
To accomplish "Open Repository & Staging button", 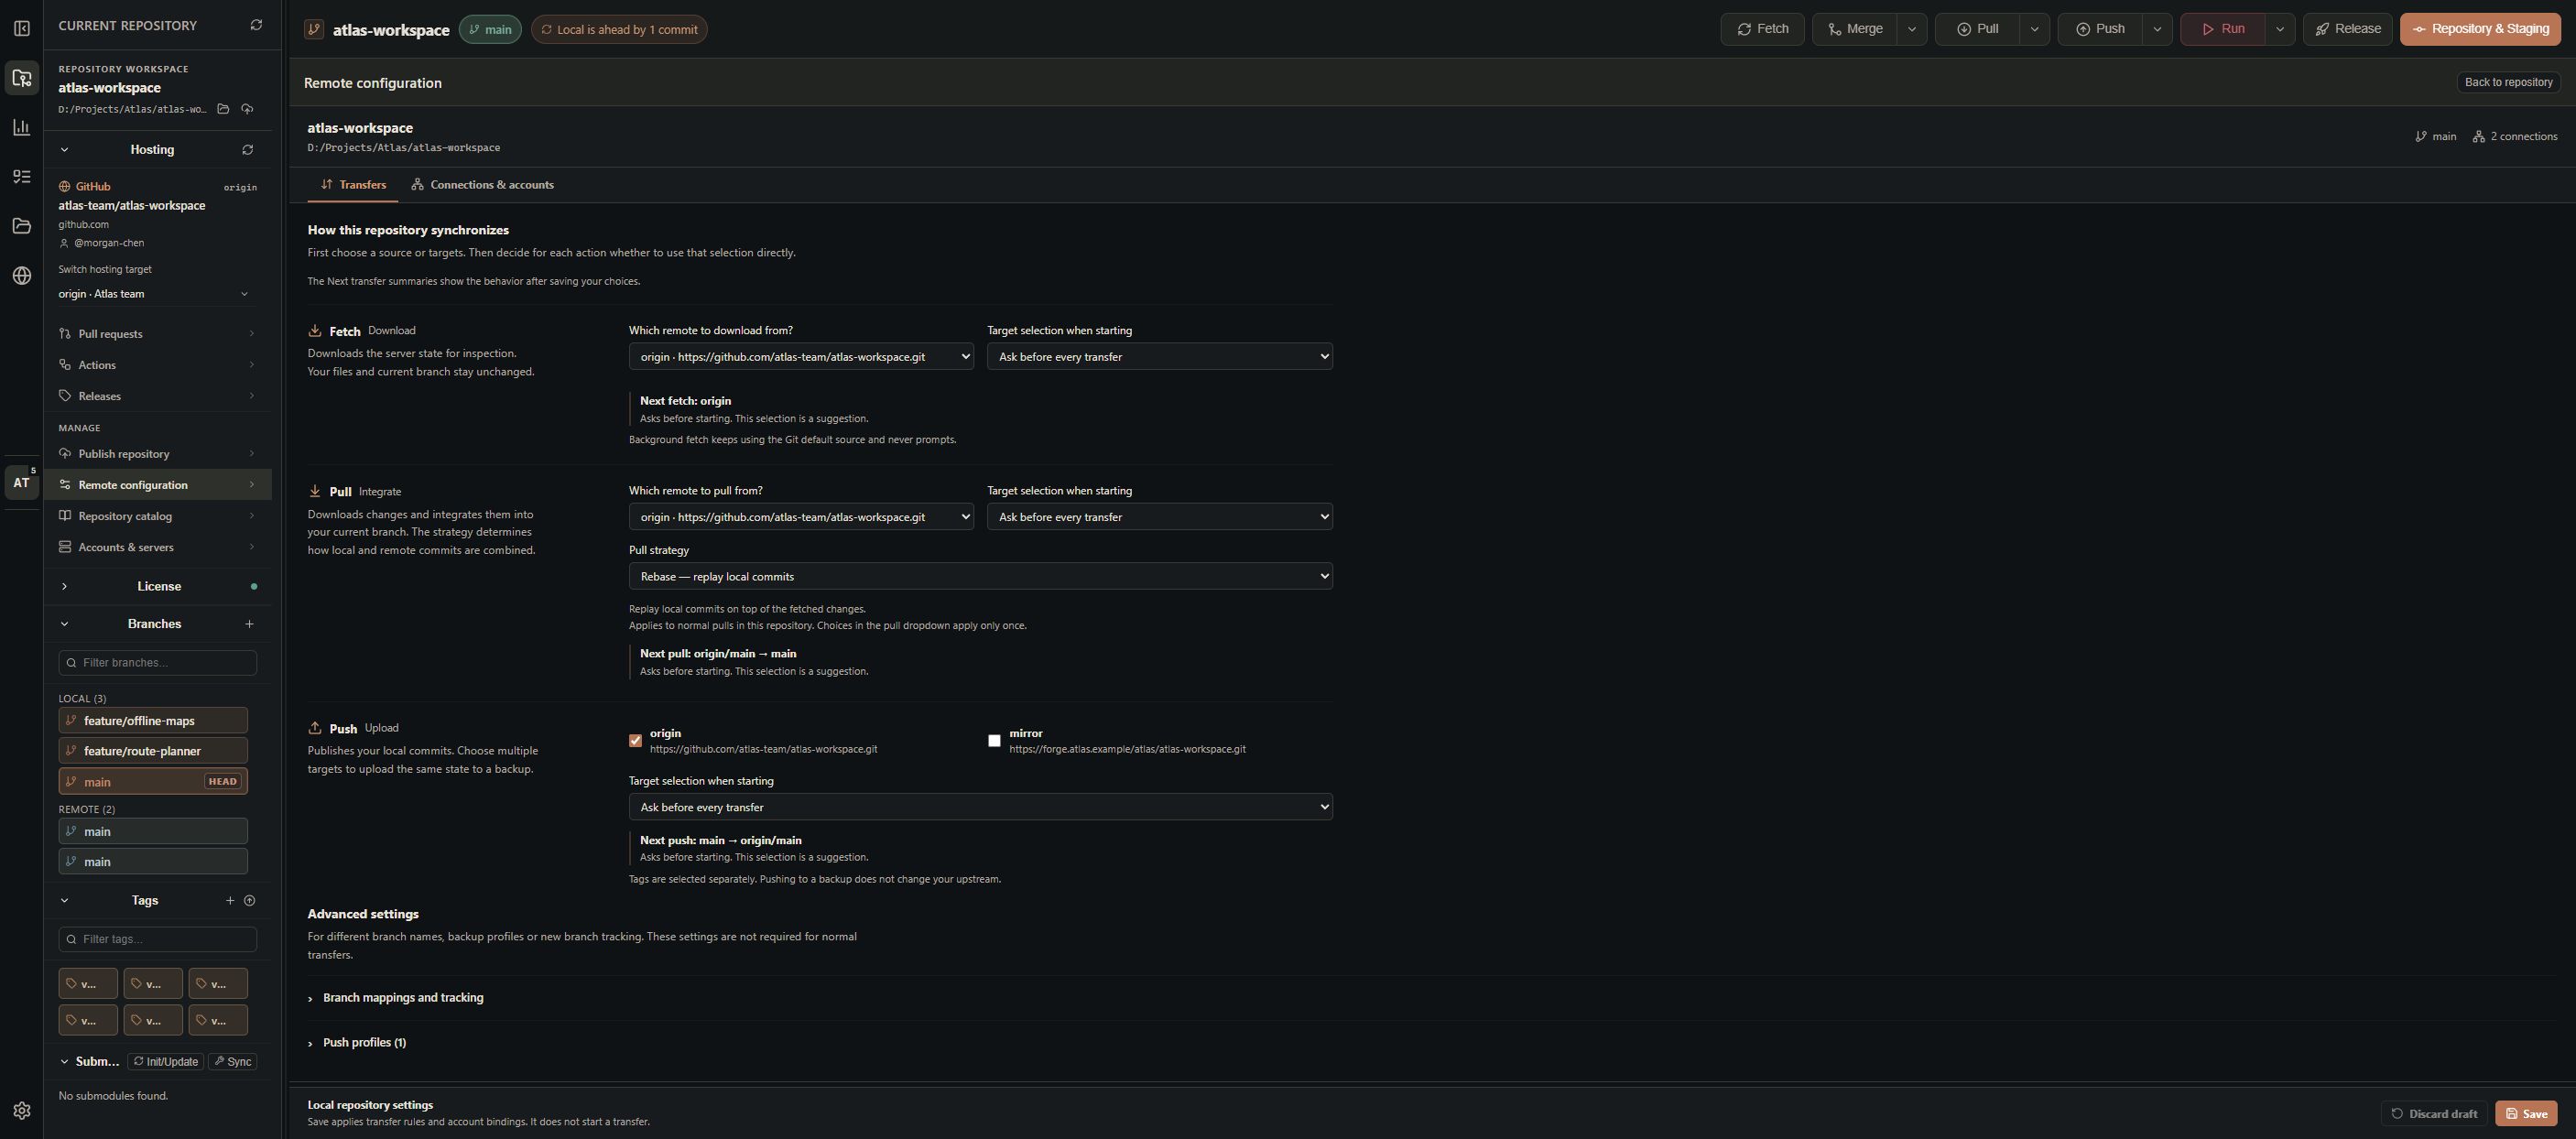I will (x=2480, y=29).
